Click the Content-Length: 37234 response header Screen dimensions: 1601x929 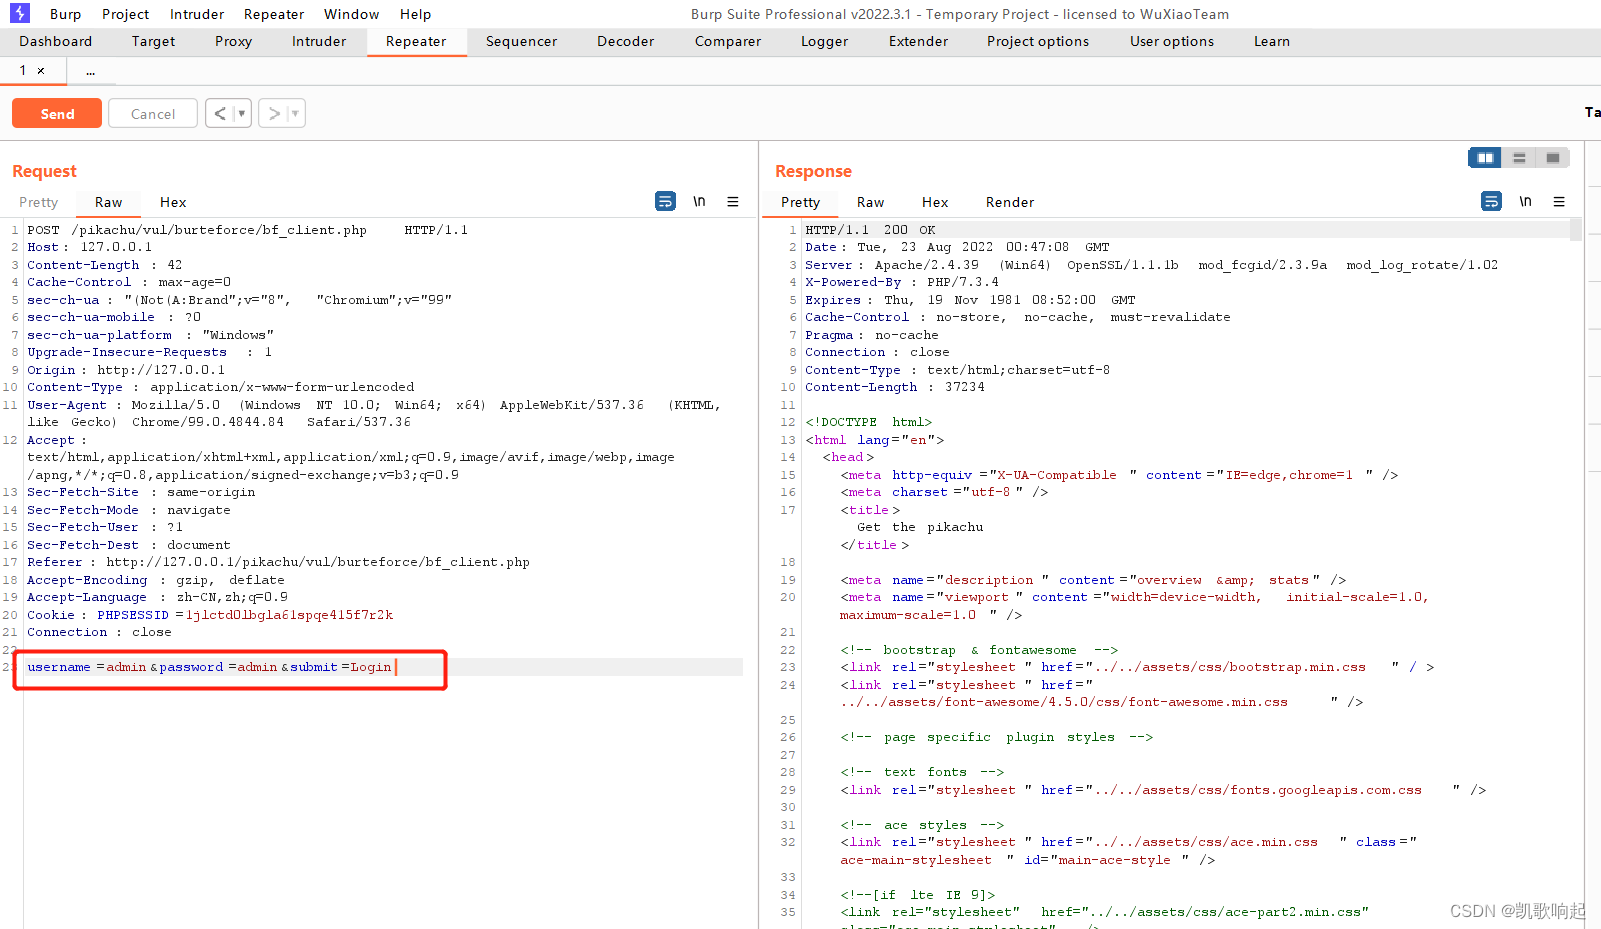(895, 387)
